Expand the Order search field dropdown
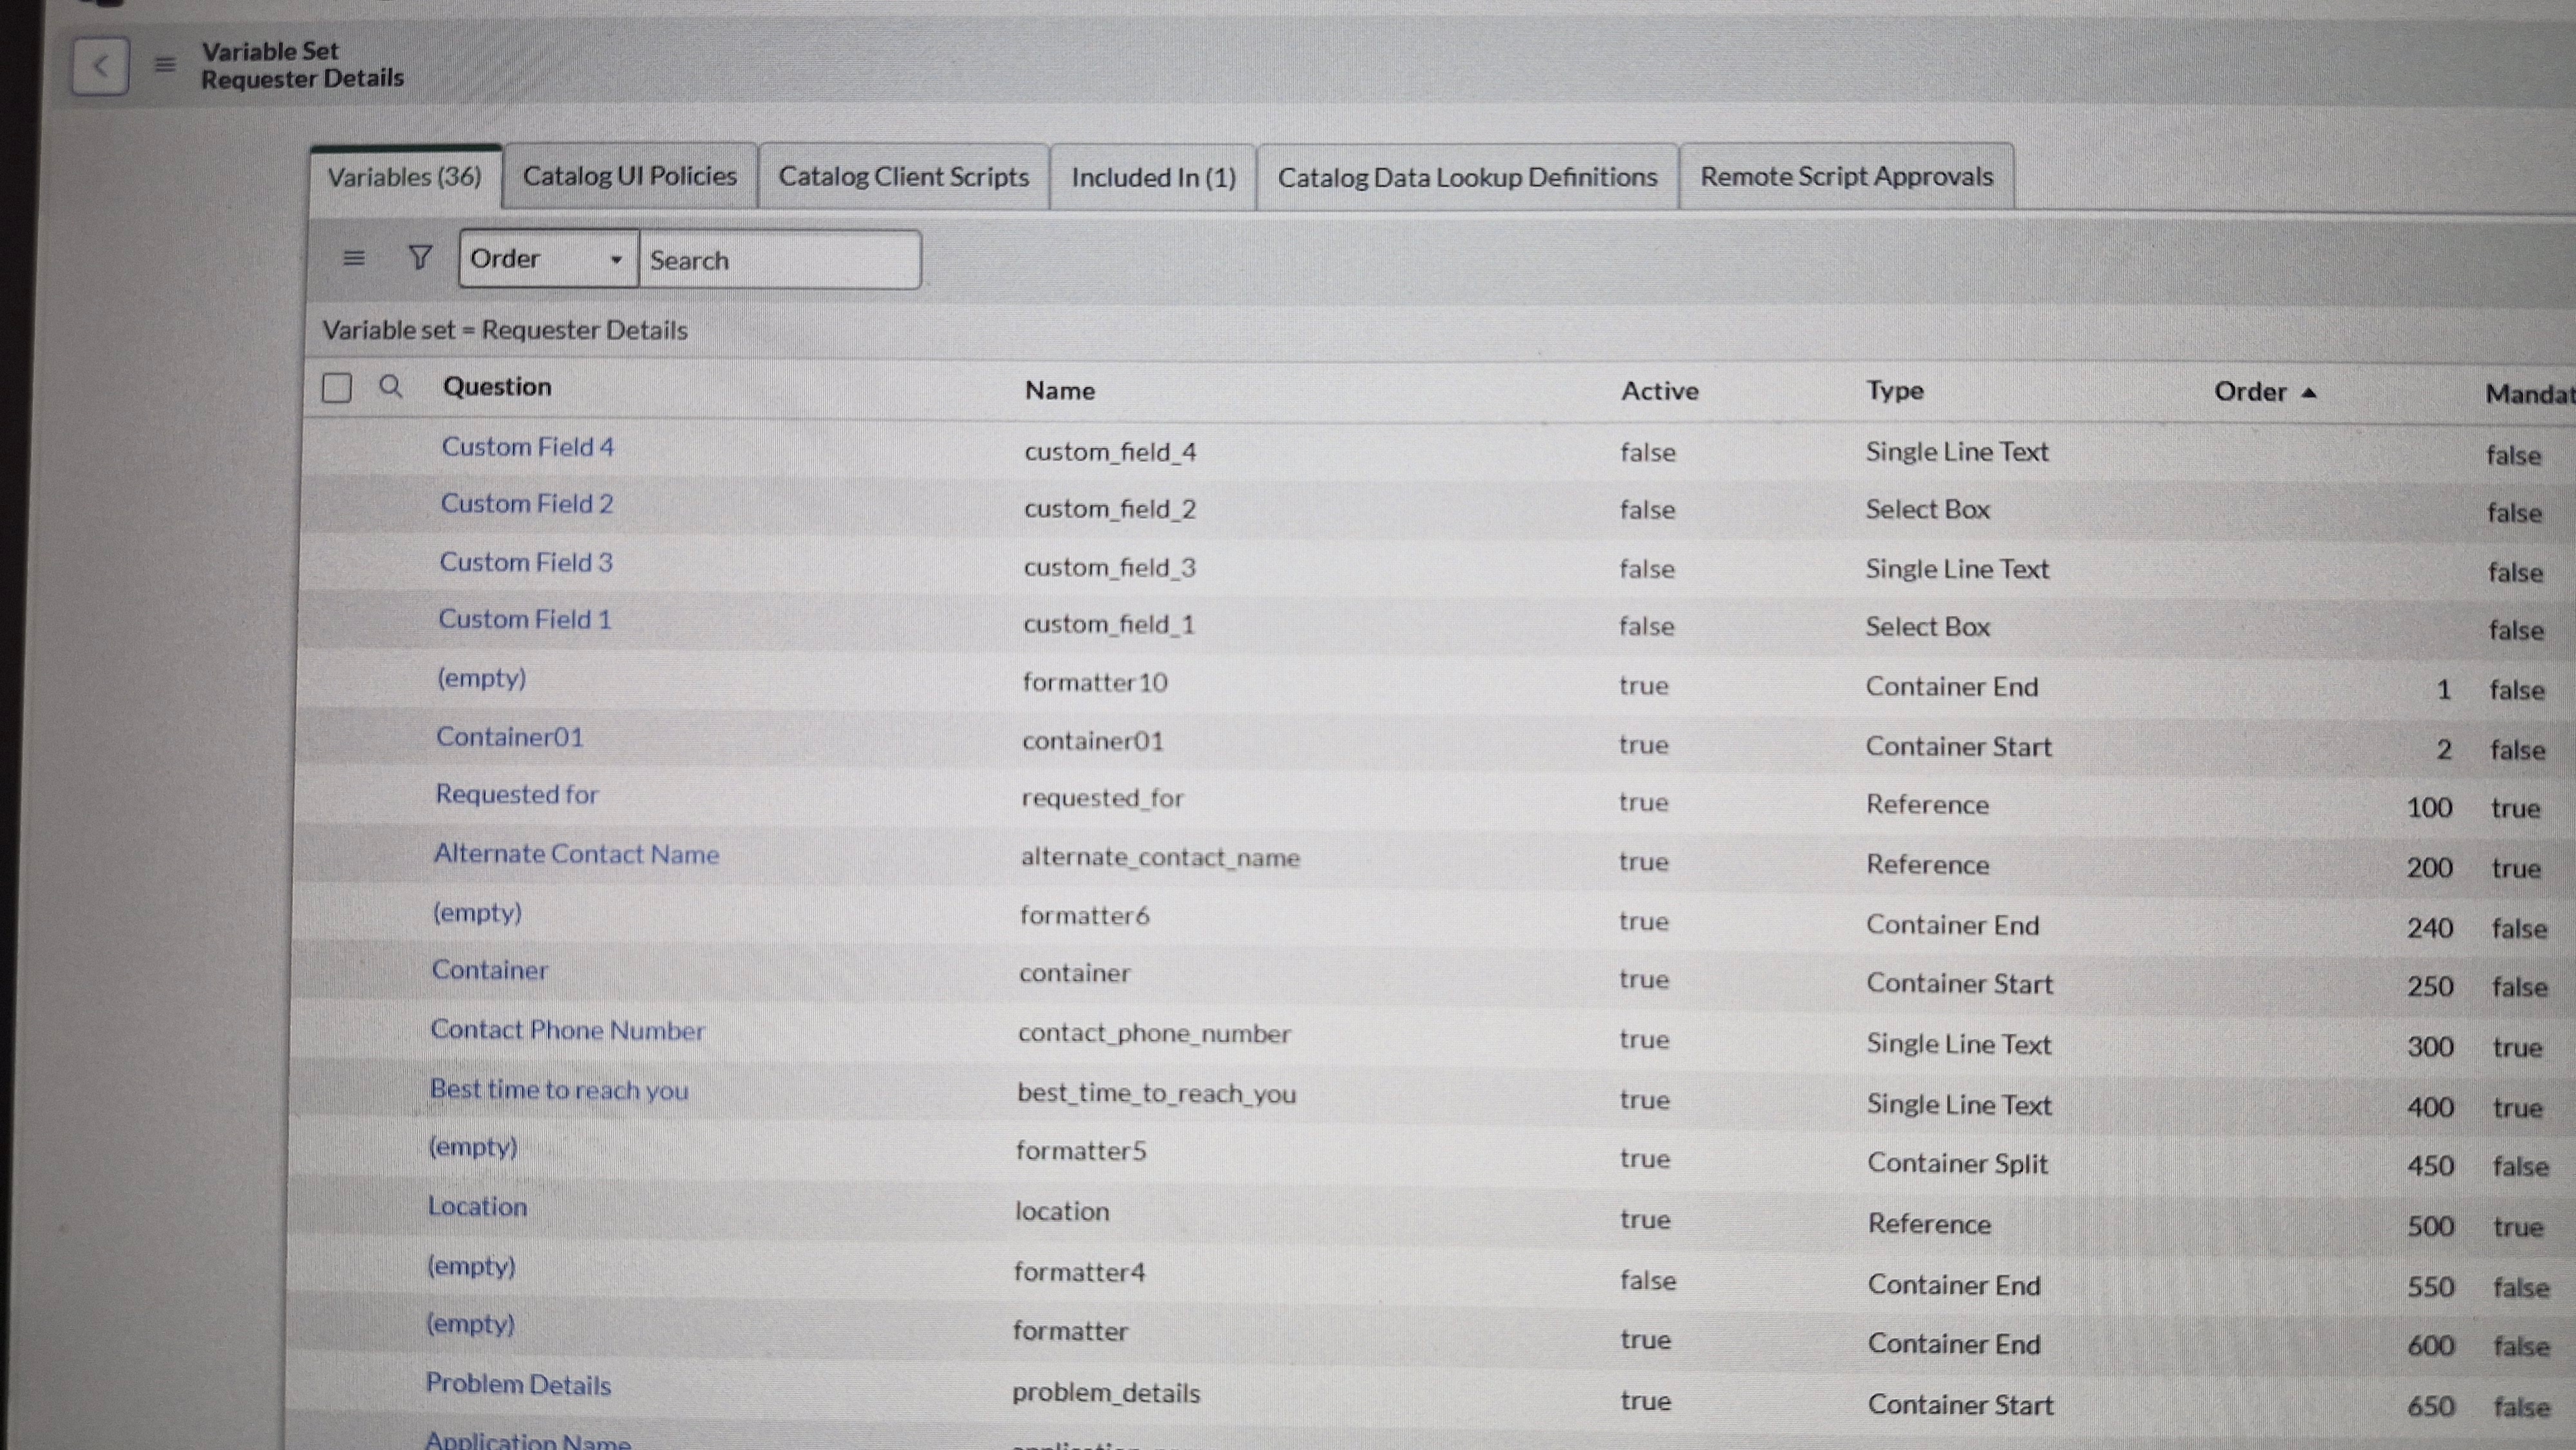 click(548, 259)
